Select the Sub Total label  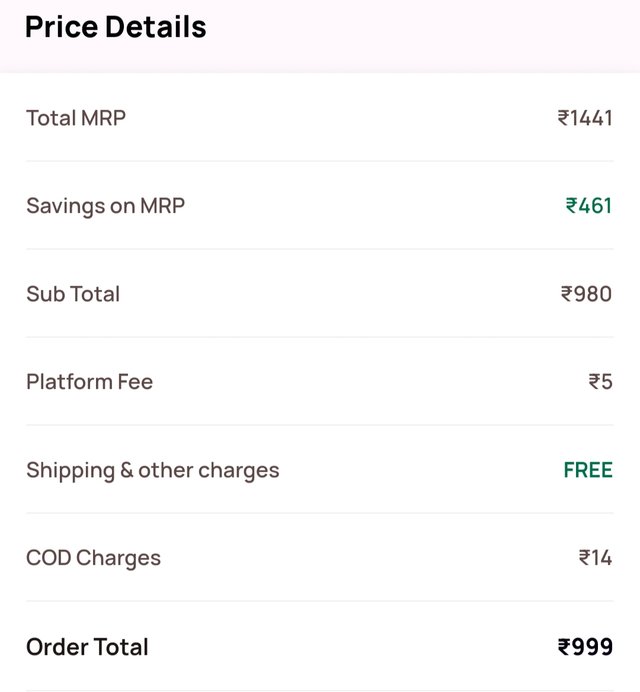(73, 294)
